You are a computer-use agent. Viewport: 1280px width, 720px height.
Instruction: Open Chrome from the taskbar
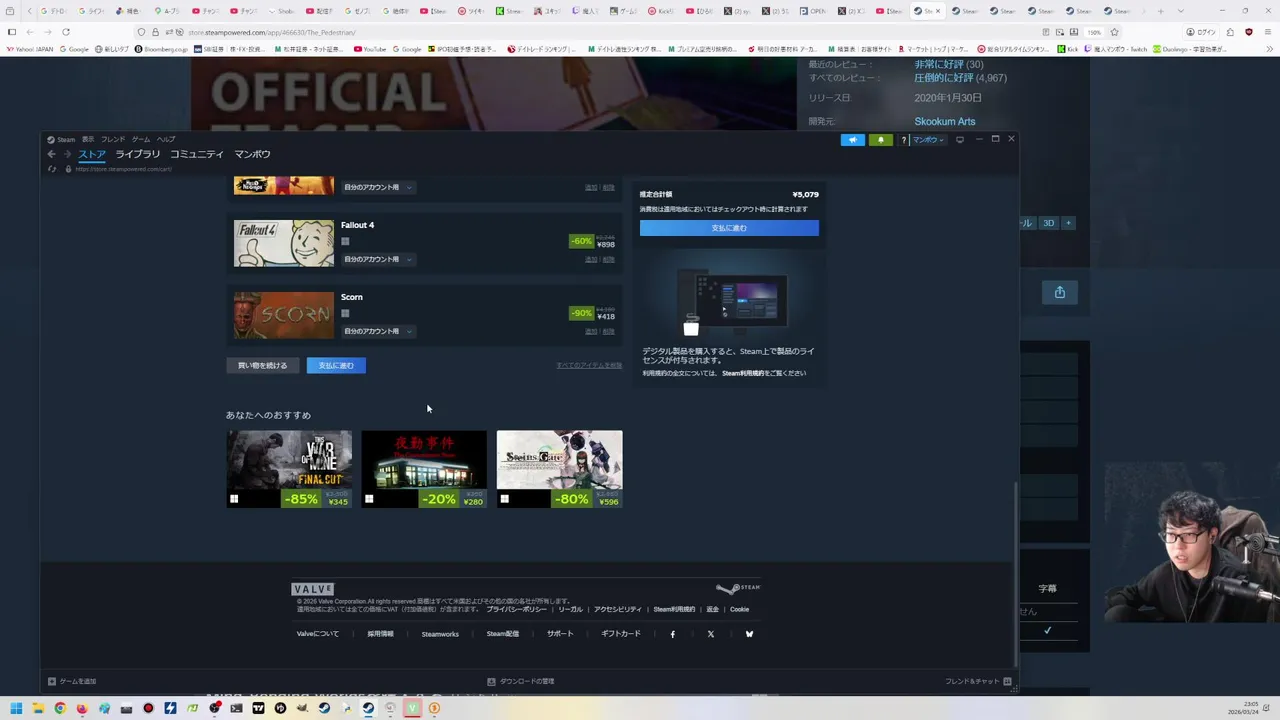click(60, 708)
